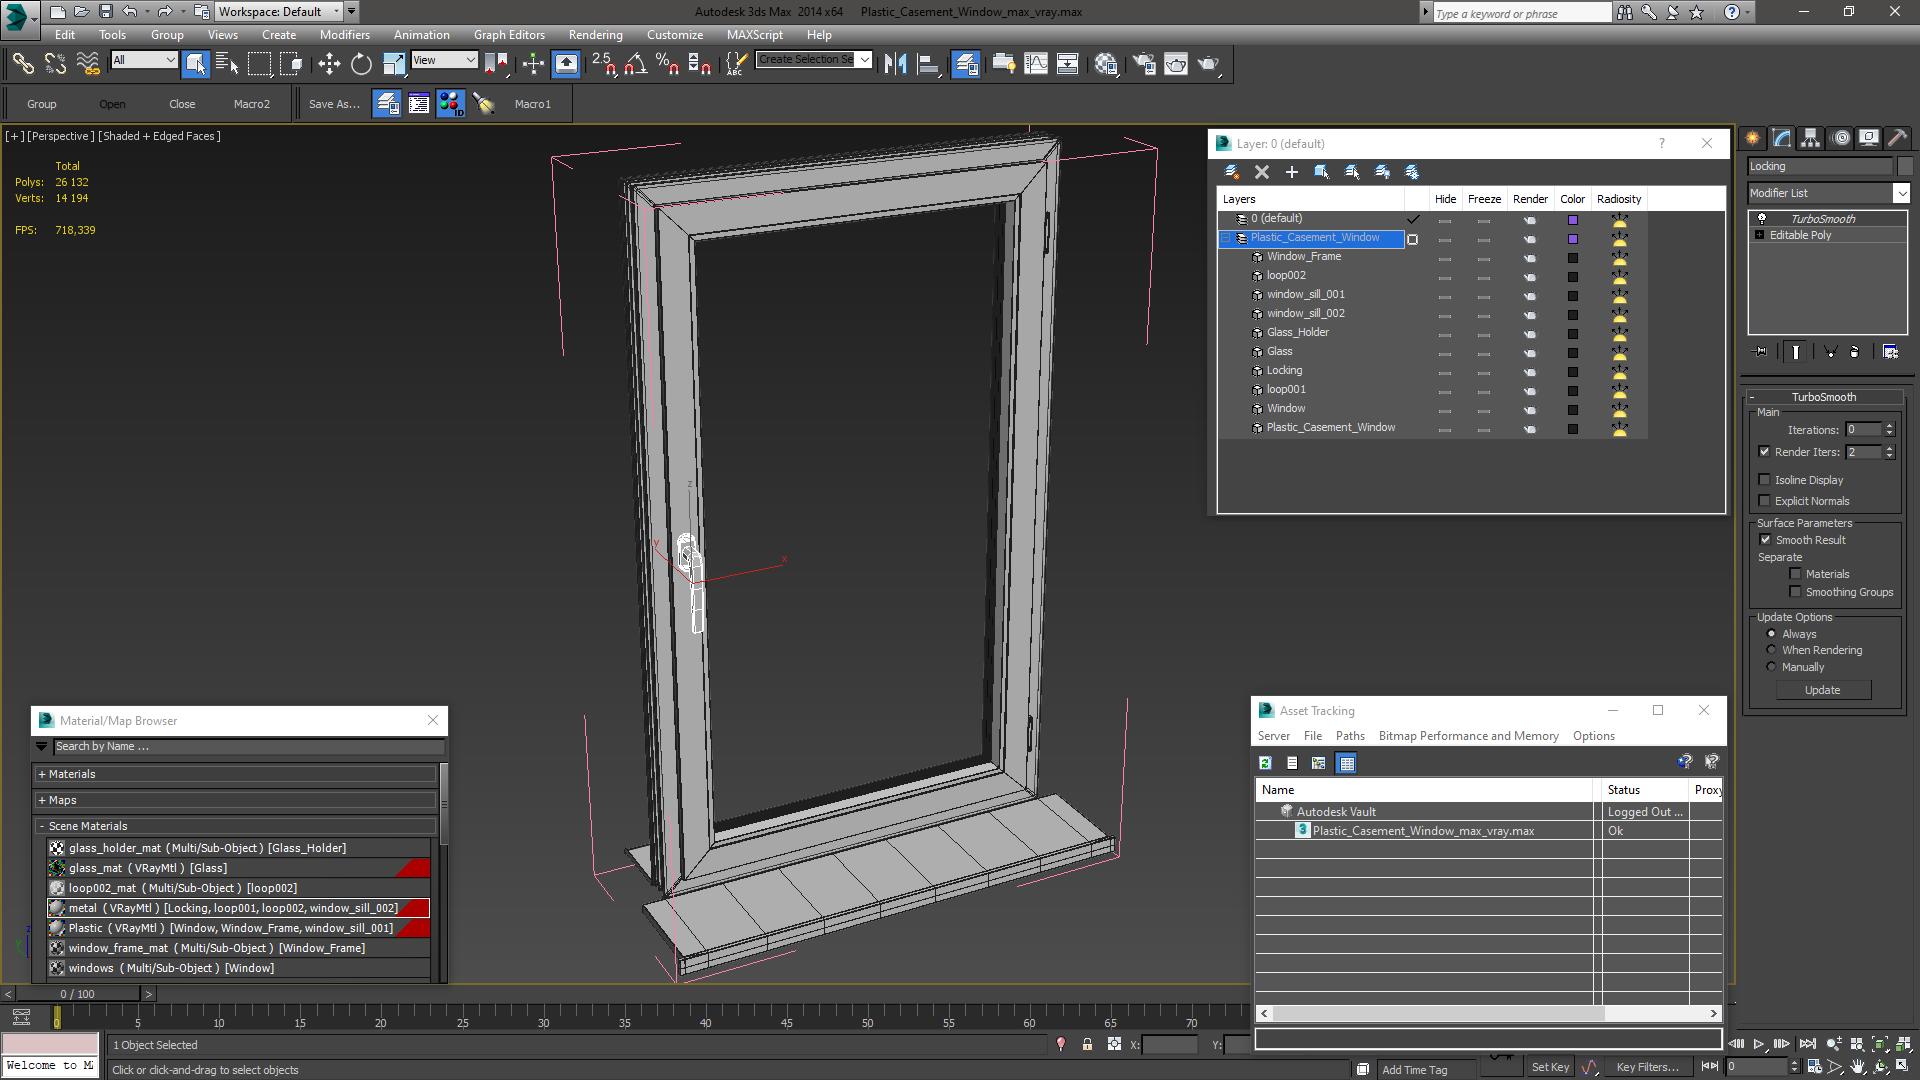Select Manually update option

coord(1772,667)
